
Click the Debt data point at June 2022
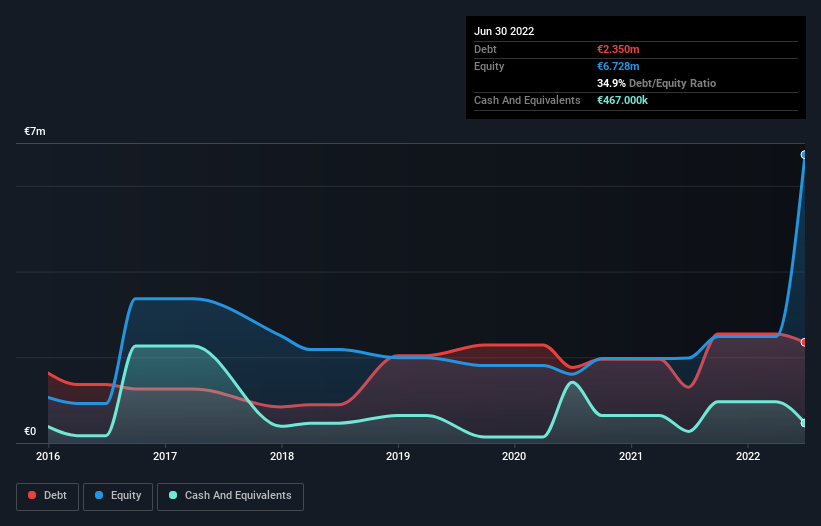pyautogui.click(x=804, y=342)
